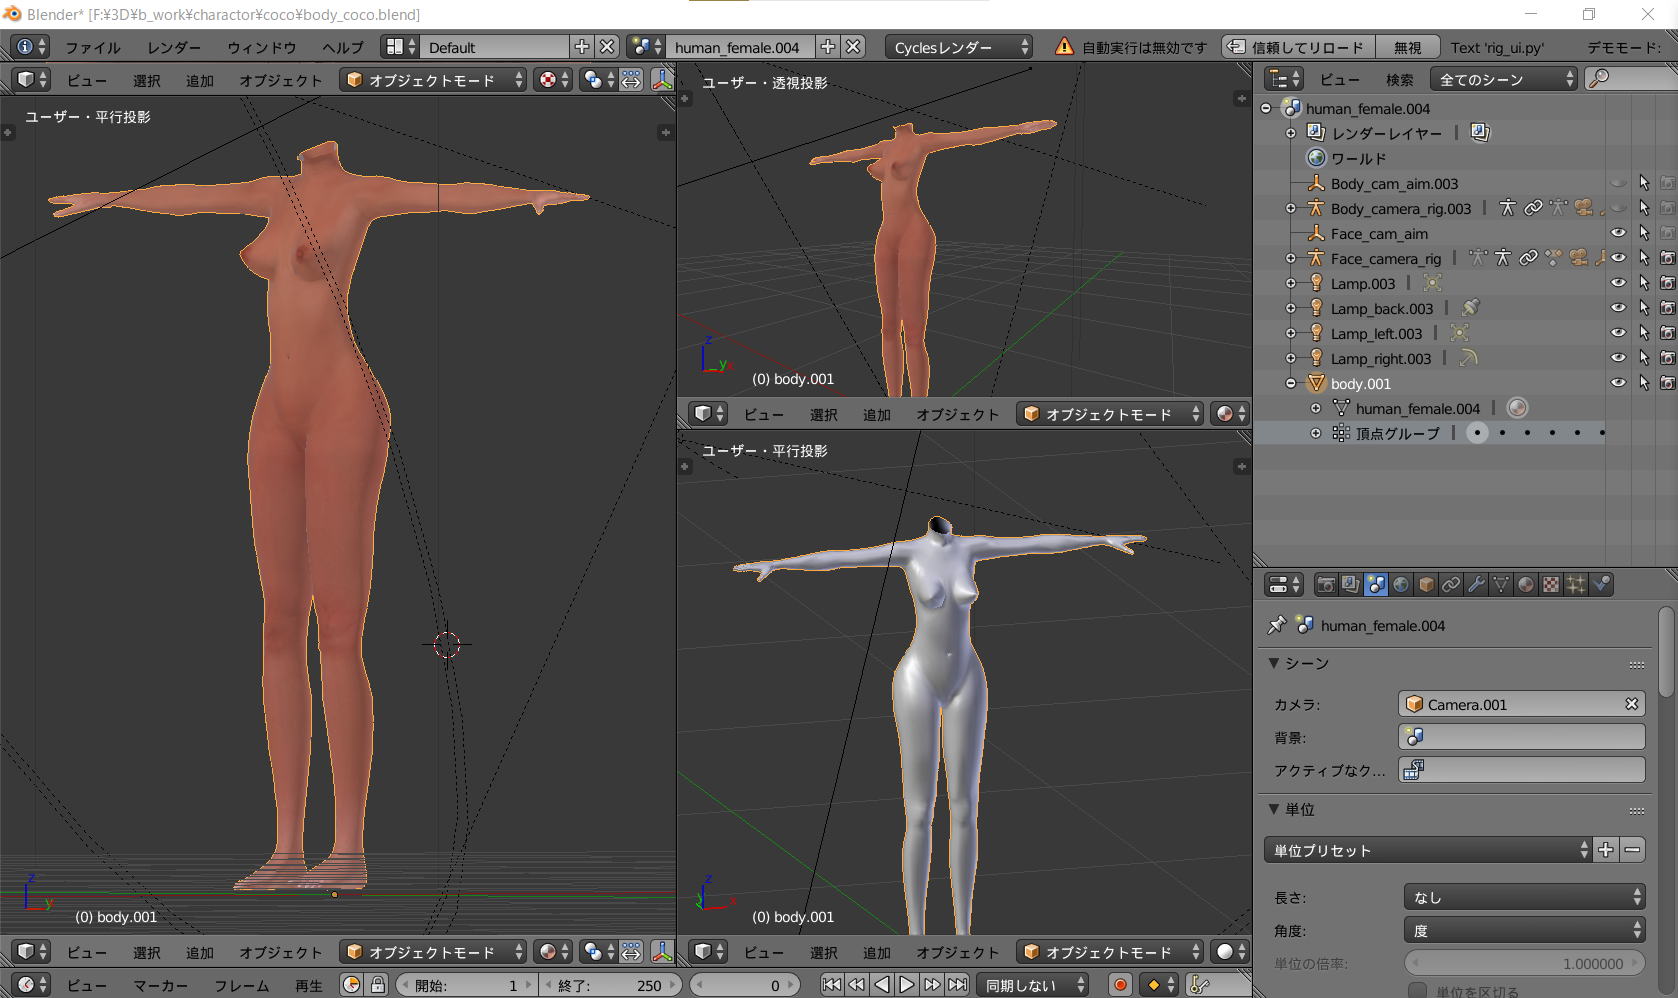Open the Render properties camera tab

tap(1326, 585)
